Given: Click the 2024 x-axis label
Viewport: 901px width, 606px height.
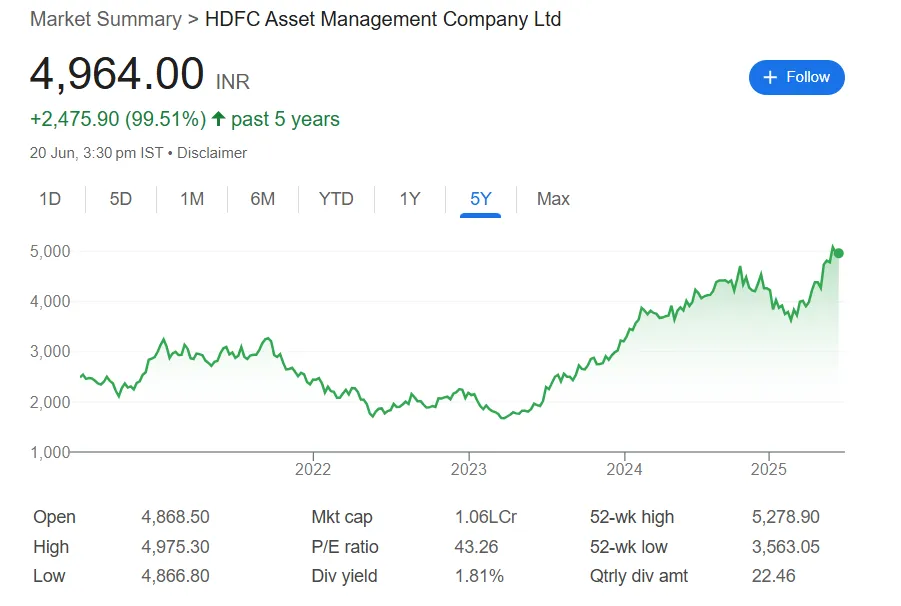Looking at the screenshot, I should pos(624,469).
